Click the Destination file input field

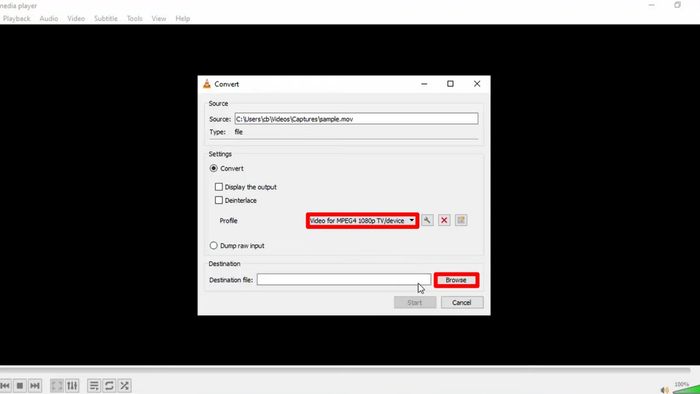[x=344, y=279]
